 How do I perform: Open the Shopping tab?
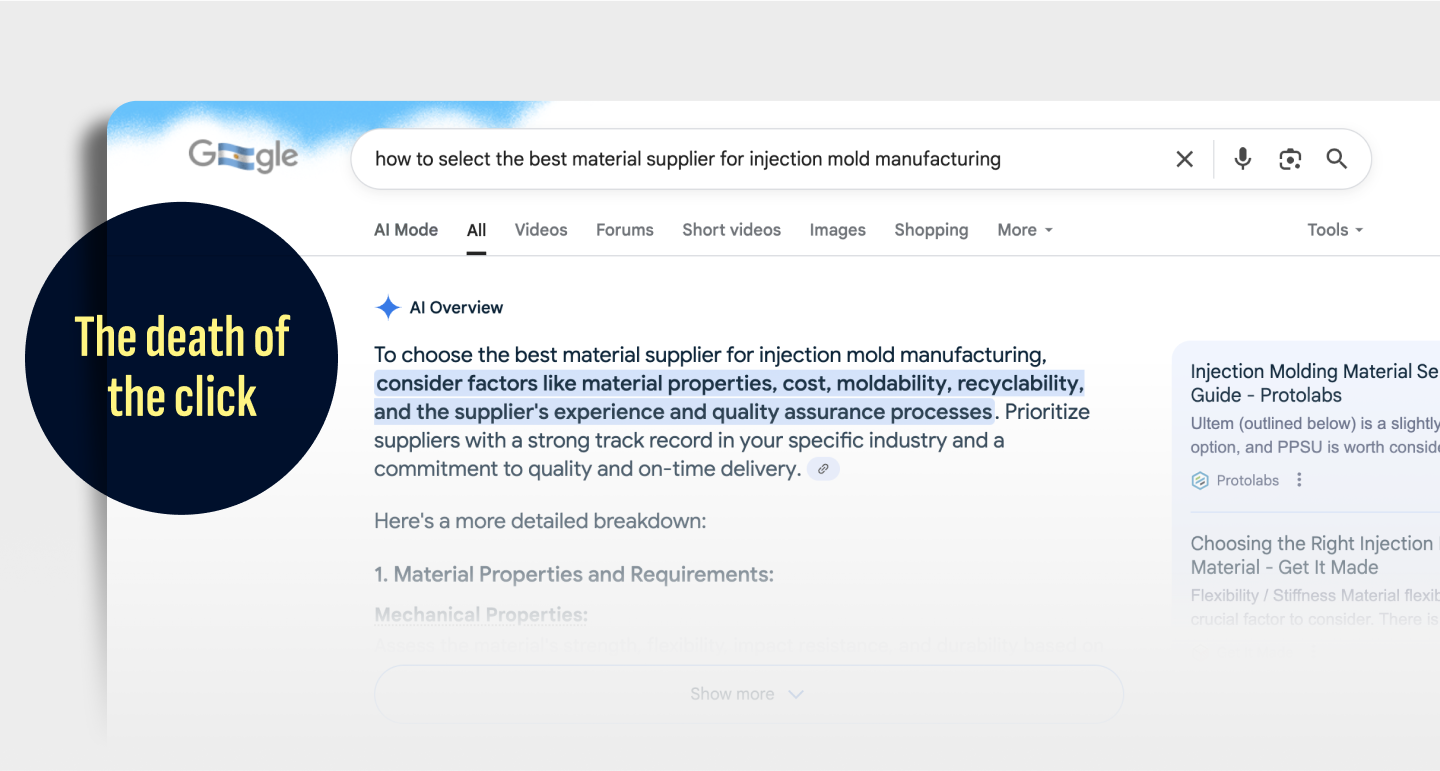tap(931, 230)
